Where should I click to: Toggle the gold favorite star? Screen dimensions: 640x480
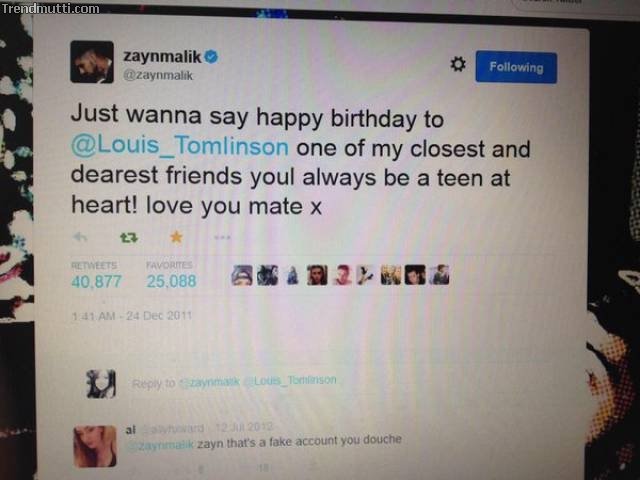point(176,237)
